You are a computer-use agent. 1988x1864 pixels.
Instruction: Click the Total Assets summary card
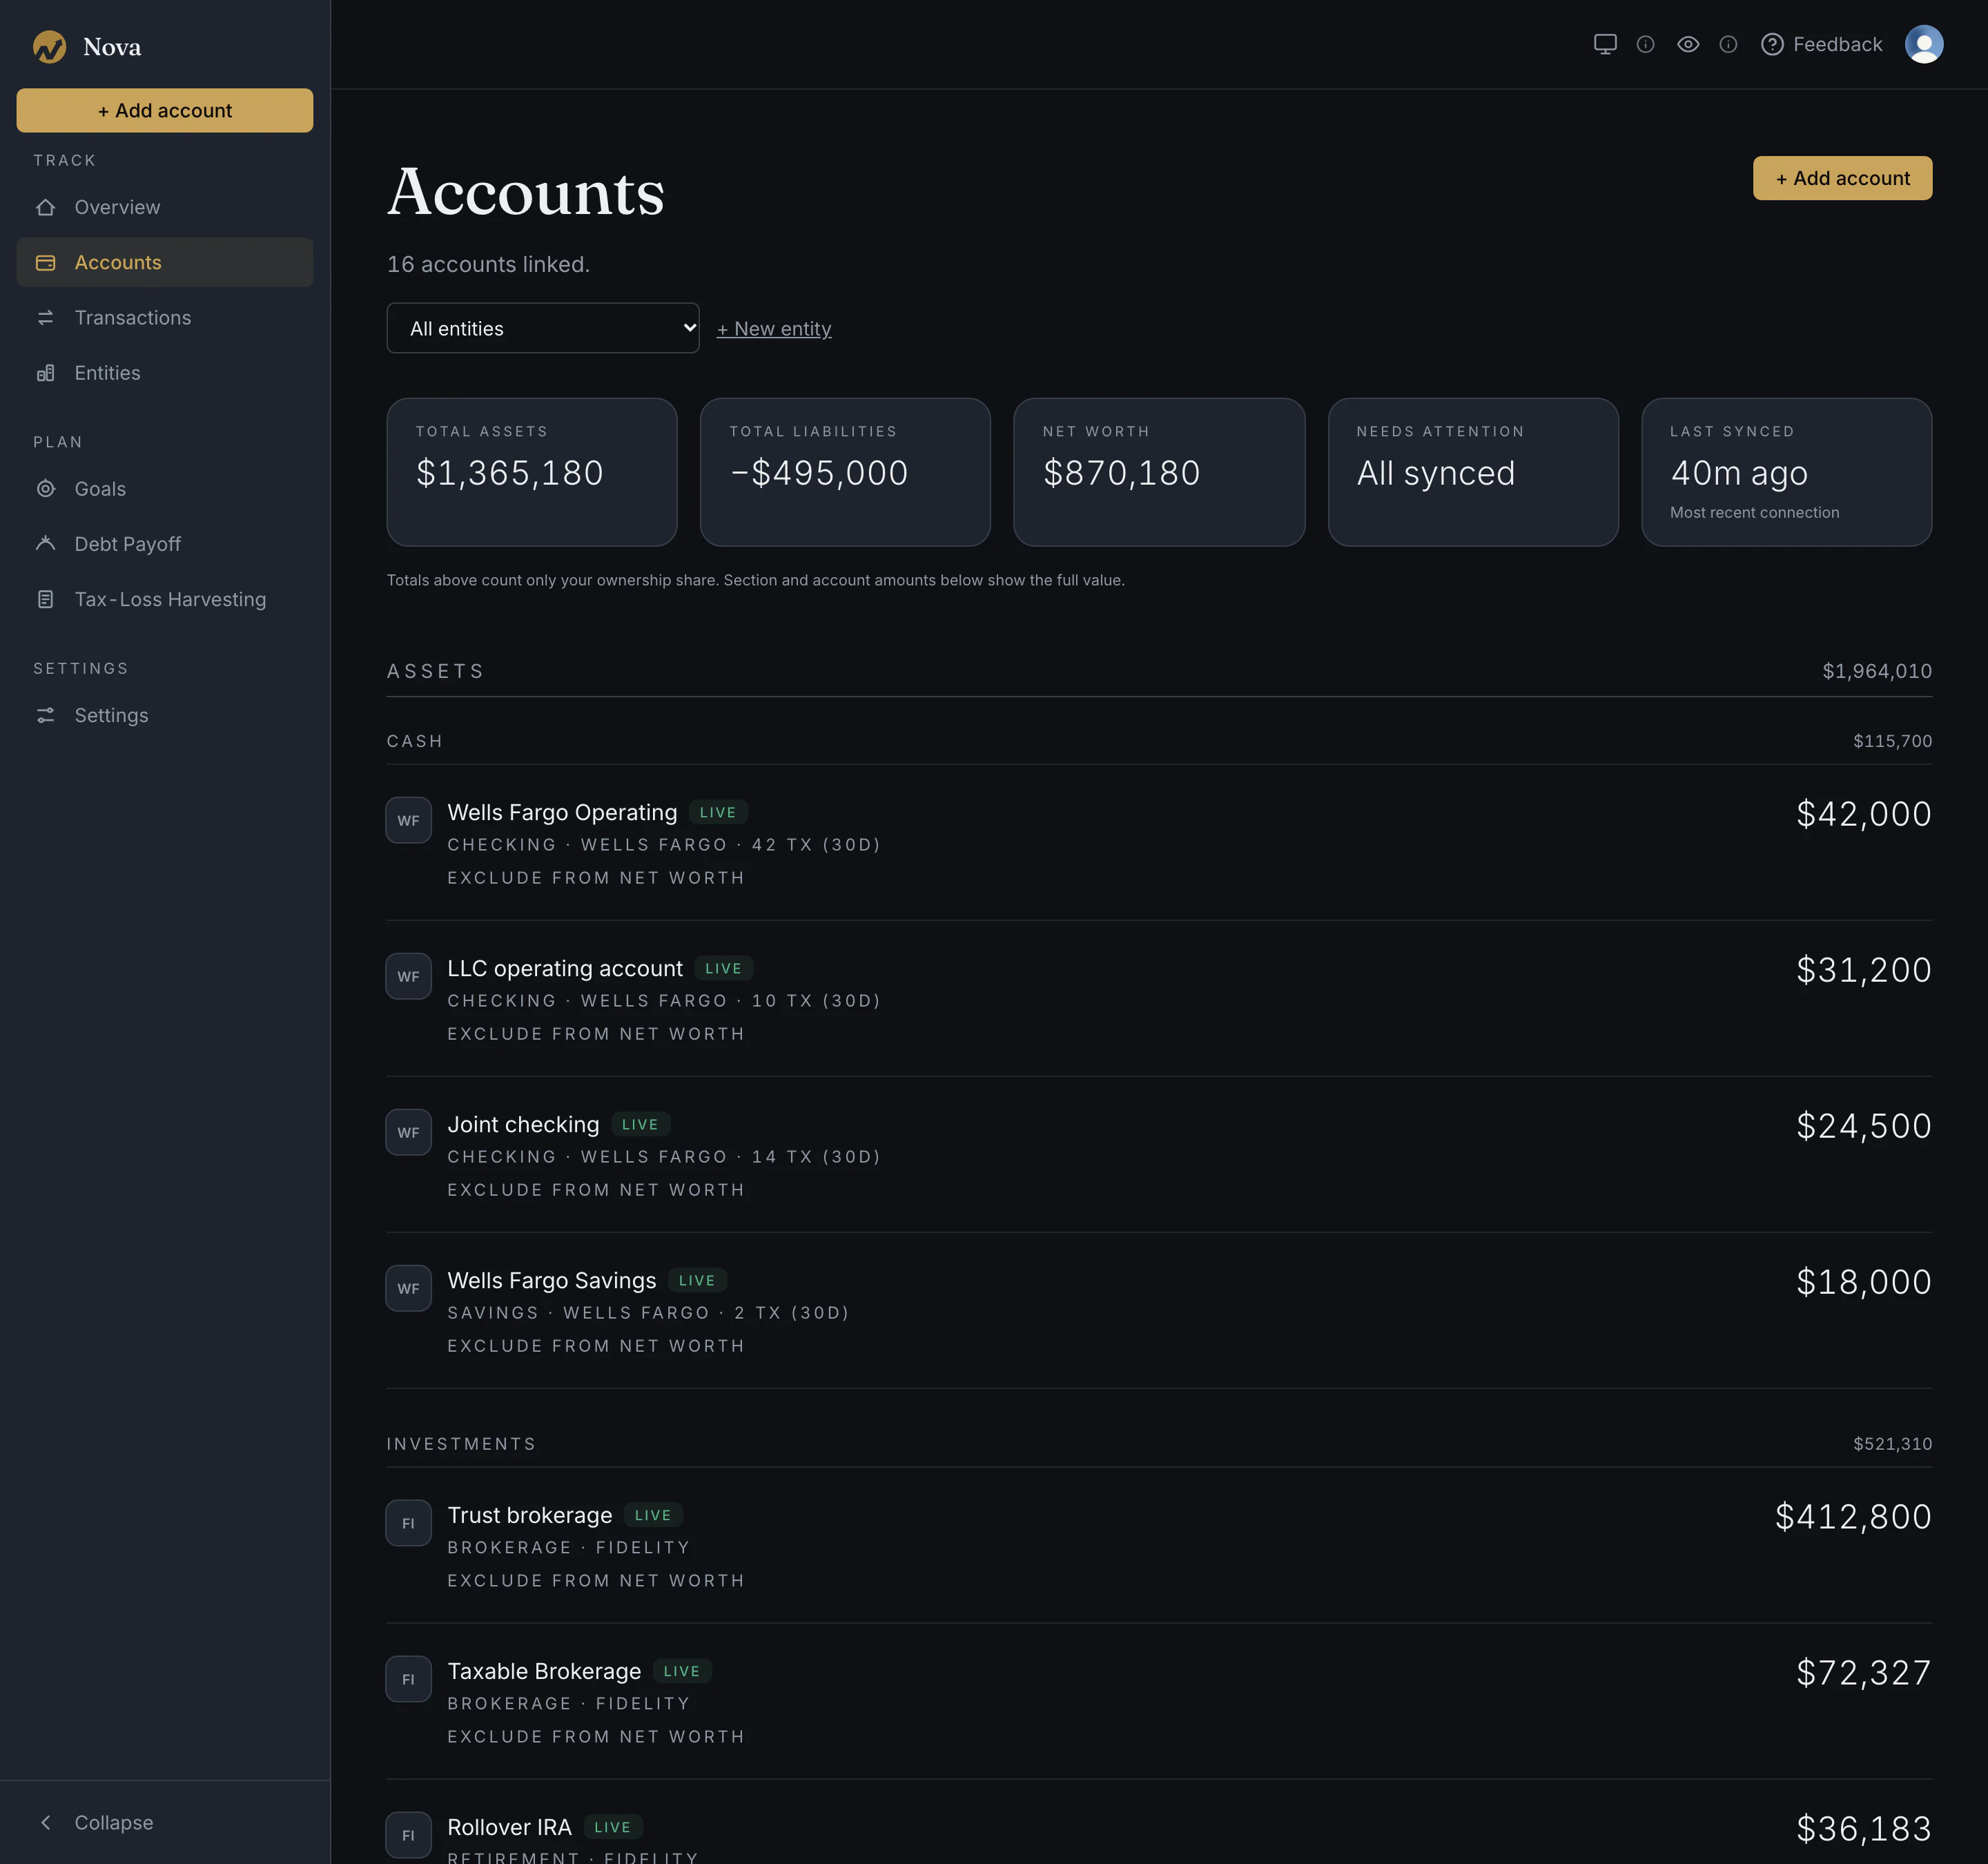(x=532, y=472)
